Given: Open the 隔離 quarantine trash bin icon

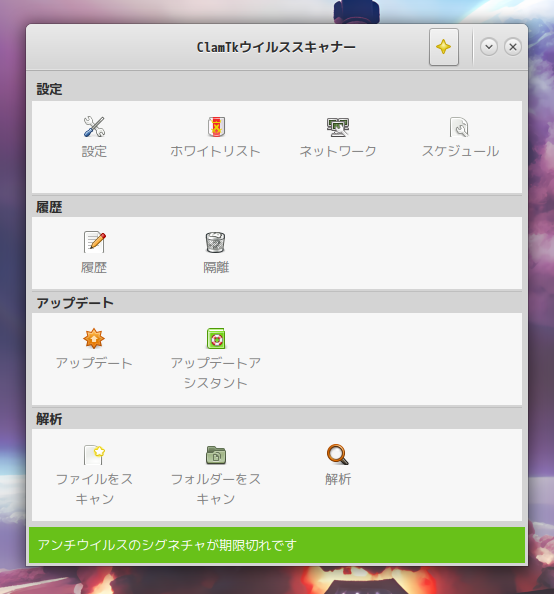Looking at the screenshot, I should pos(216,242).
